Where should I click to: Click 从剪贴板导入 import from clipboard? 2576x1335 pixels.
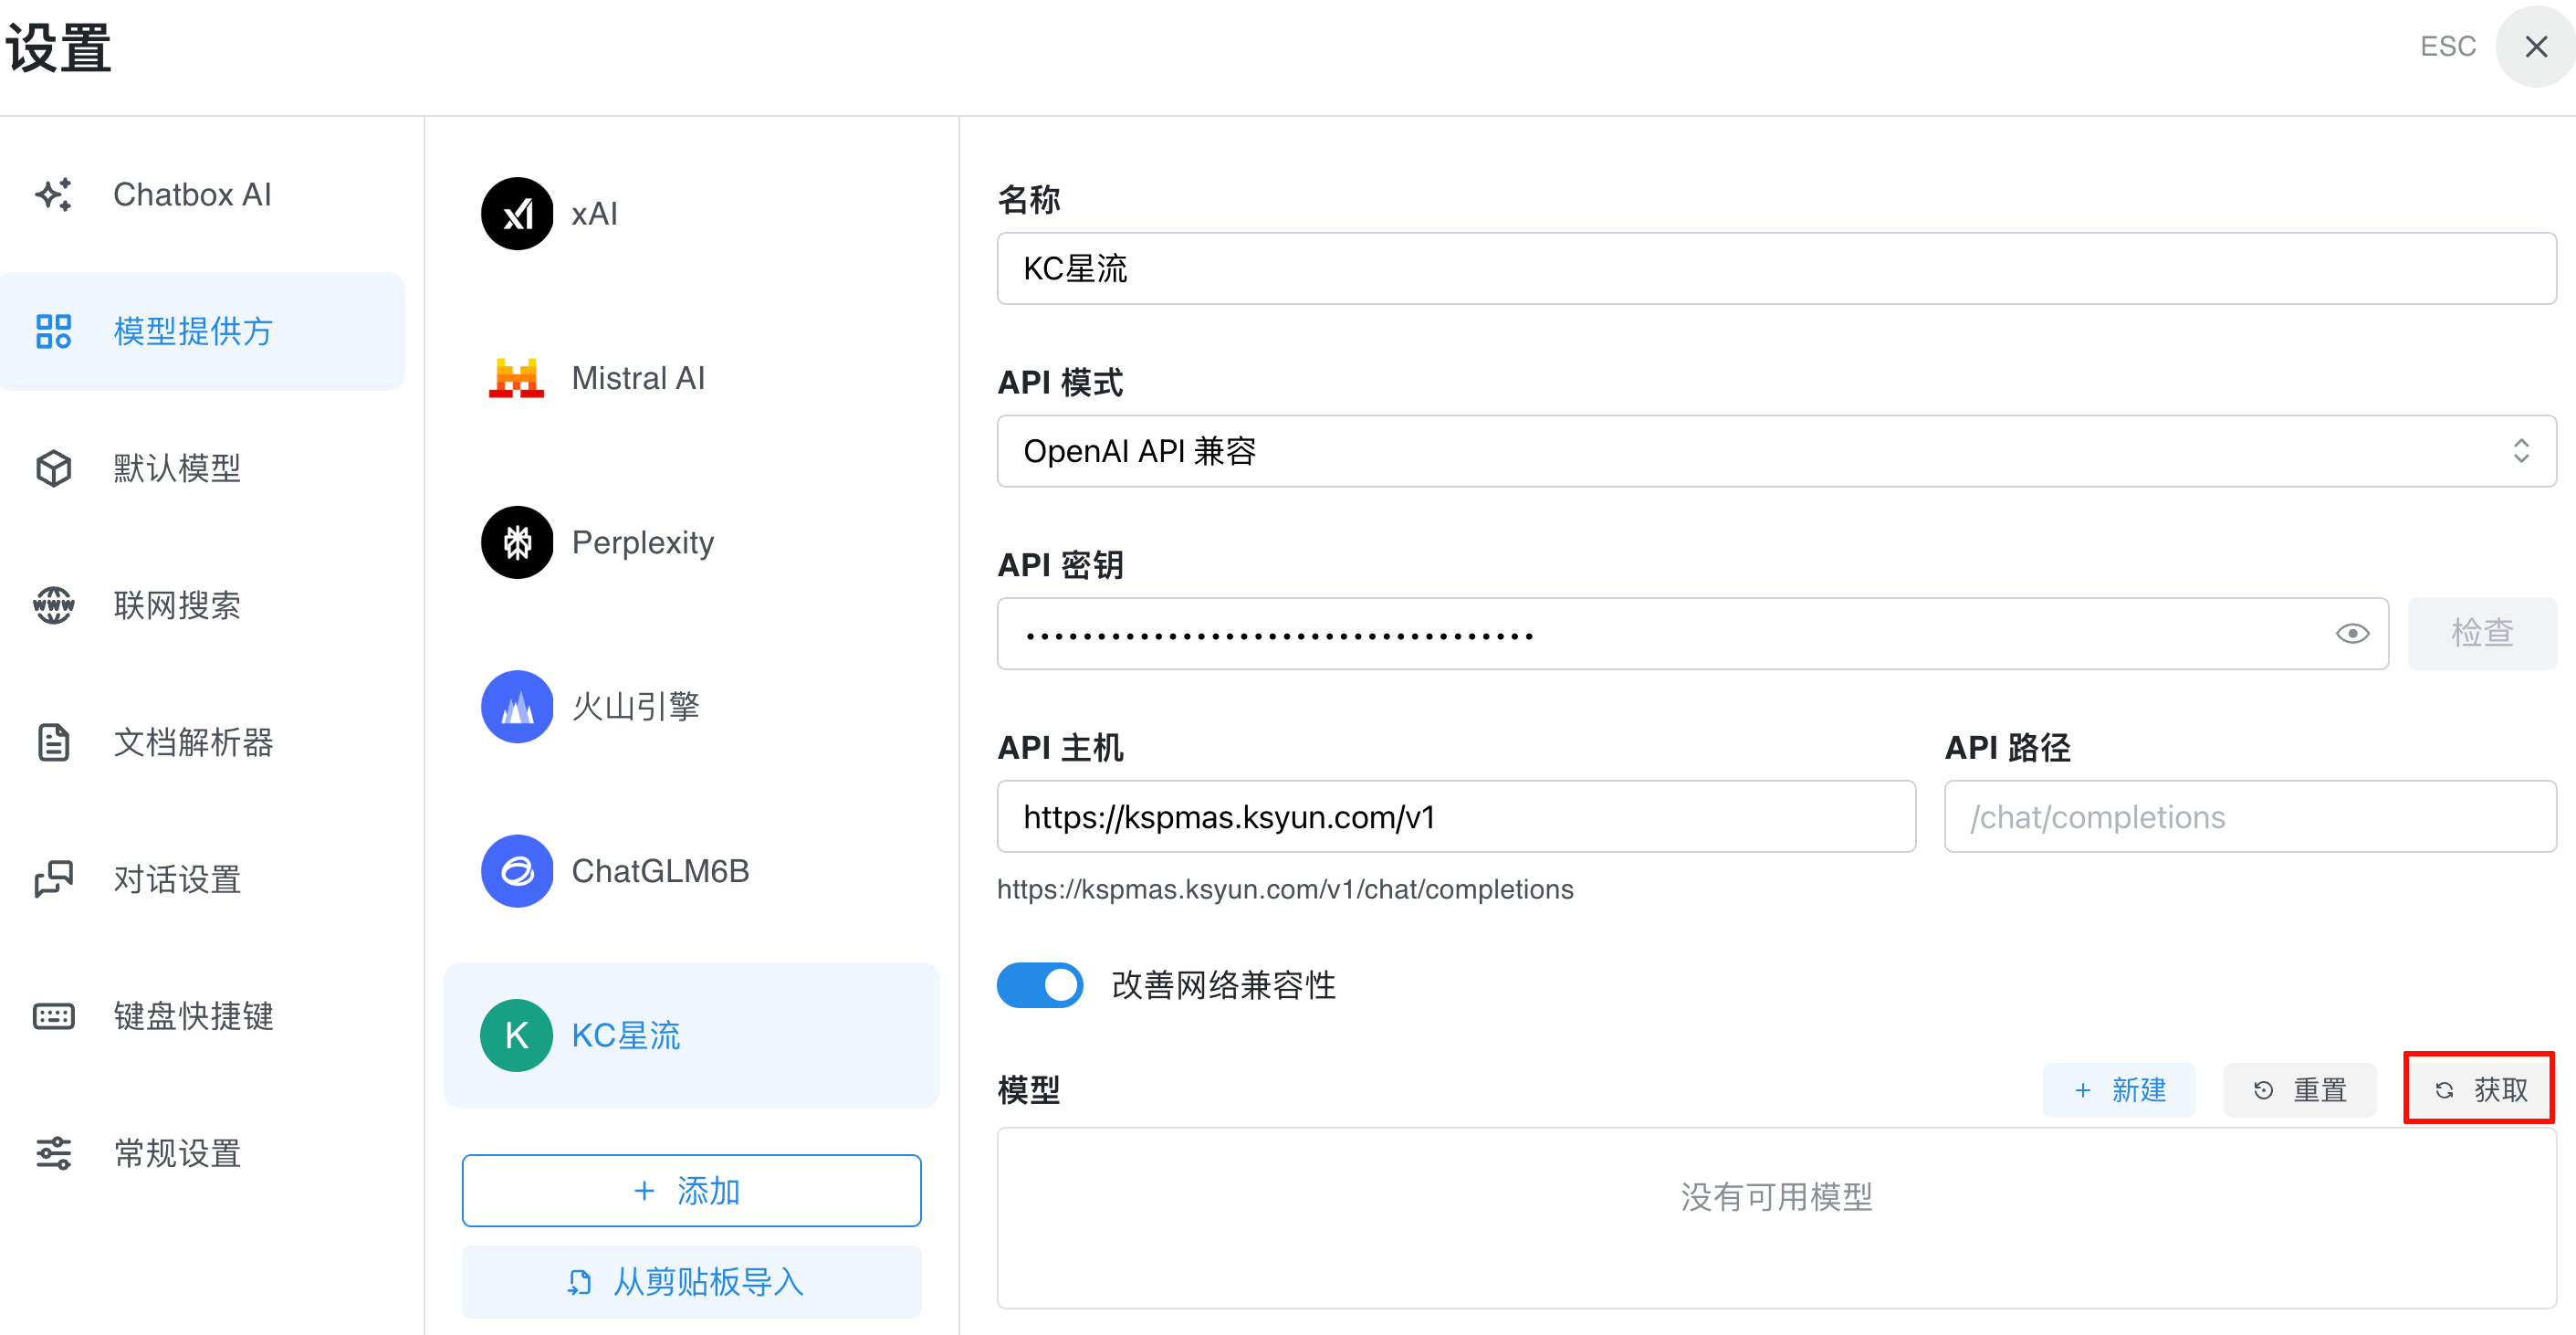click(691, 1281)
